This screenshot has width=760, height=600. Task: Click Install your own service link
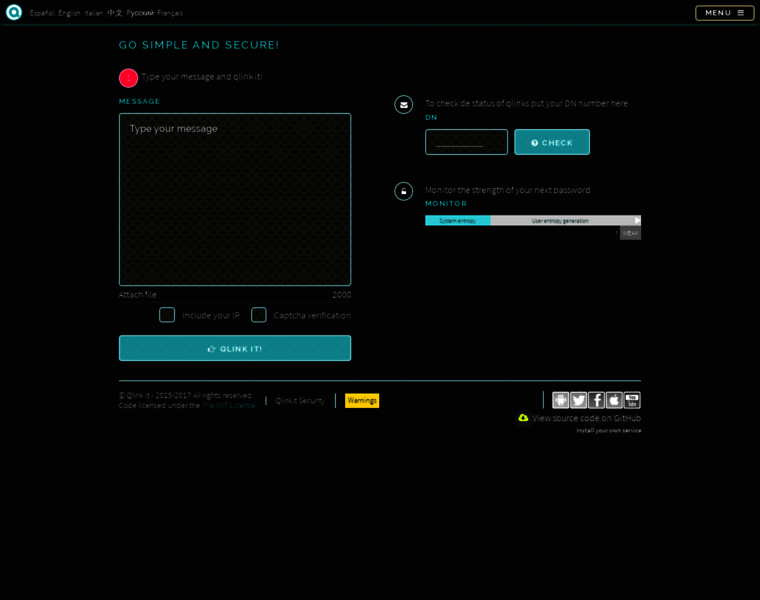[x=609, y=430]
